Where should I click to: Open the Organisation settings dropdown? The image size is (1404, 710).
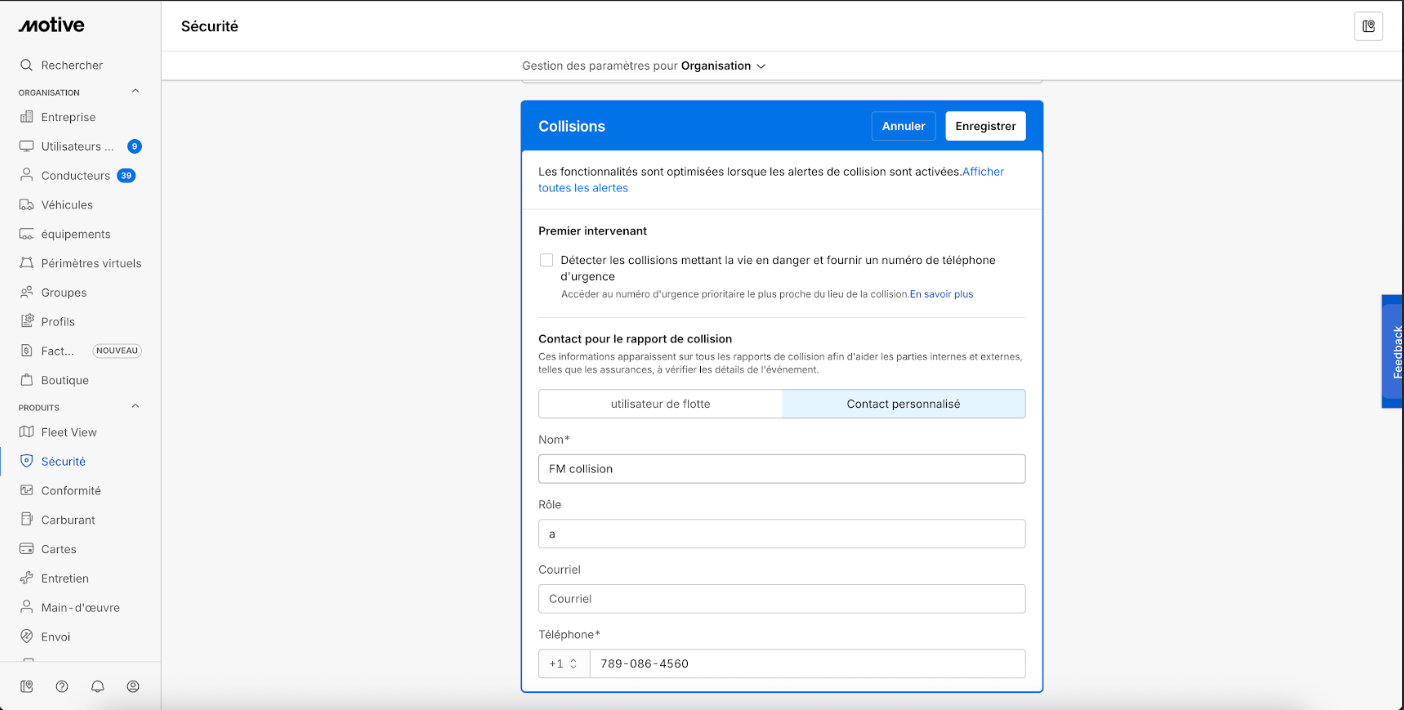click(x=723, y=66)
